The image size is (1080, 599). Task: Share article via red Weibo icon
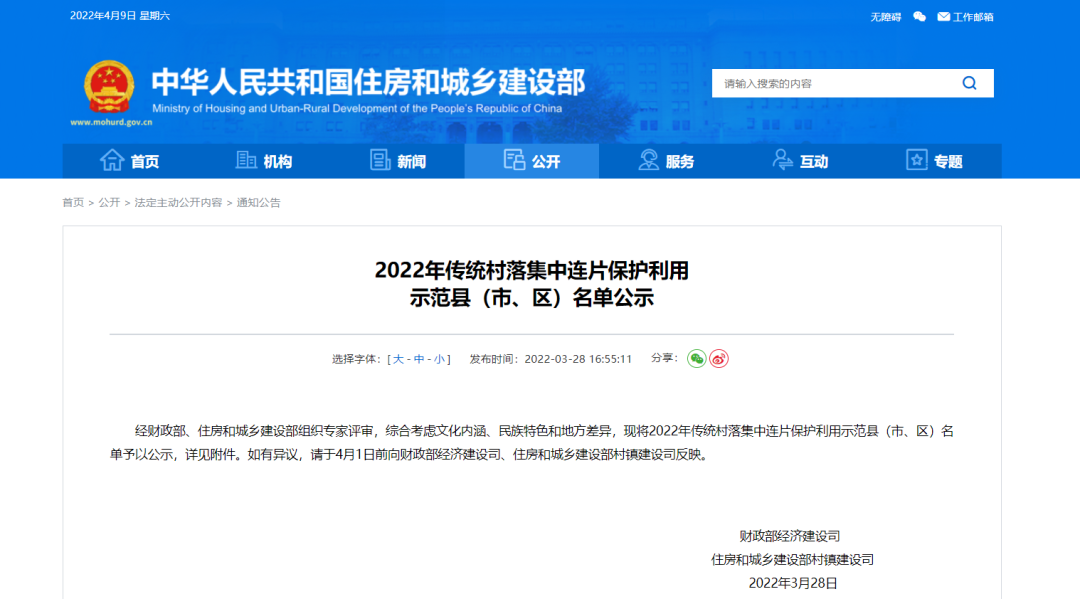[719, 359]
